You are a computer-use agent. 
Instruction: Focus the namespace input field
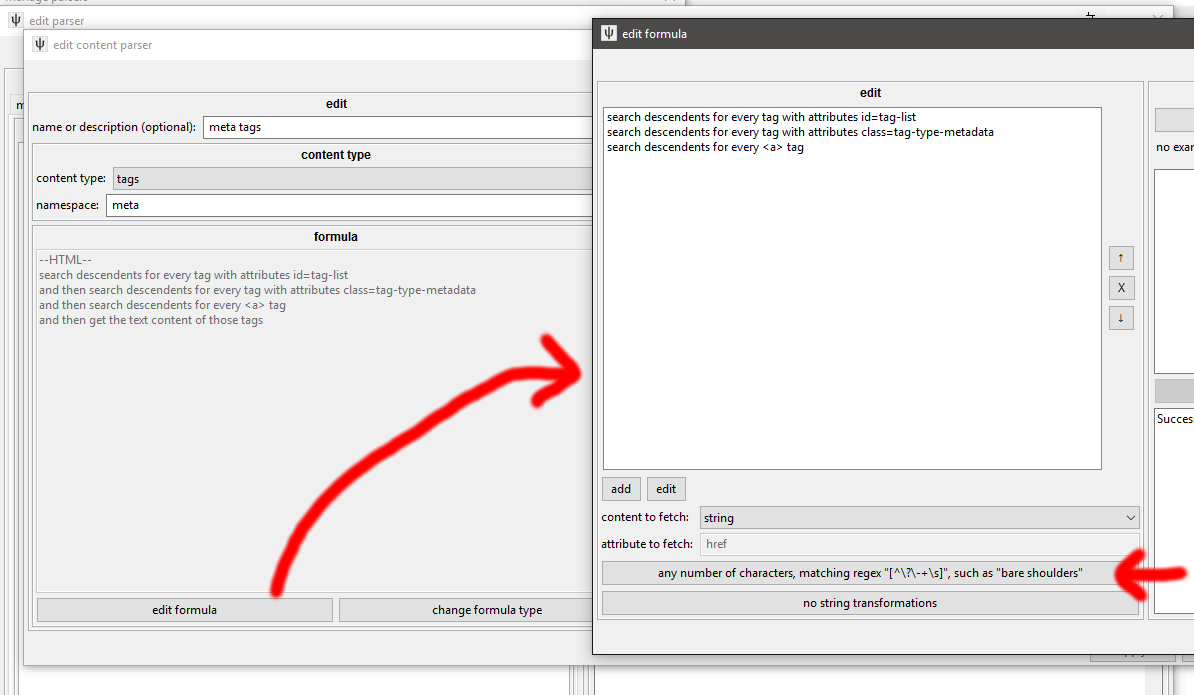point(349,205)
